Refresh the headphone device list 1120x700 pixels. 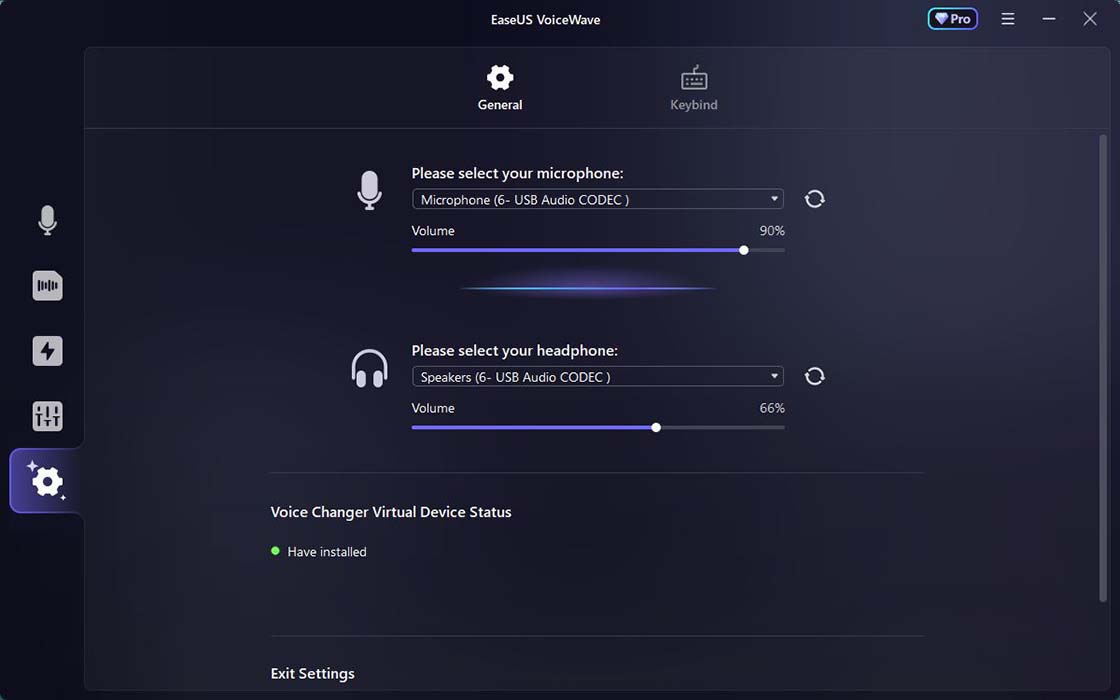pyautogui.click(x=814, y=376)
